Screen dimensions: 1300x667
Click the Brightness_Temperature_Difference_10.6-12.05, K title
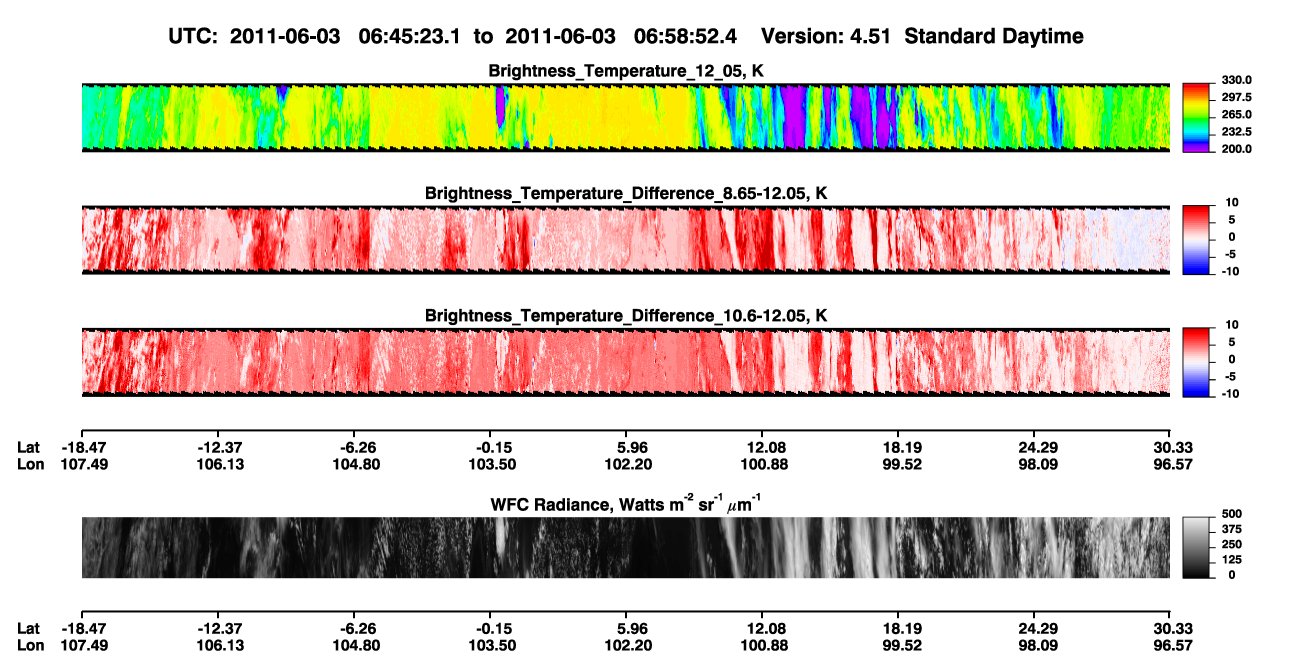[x=626, y=315]
